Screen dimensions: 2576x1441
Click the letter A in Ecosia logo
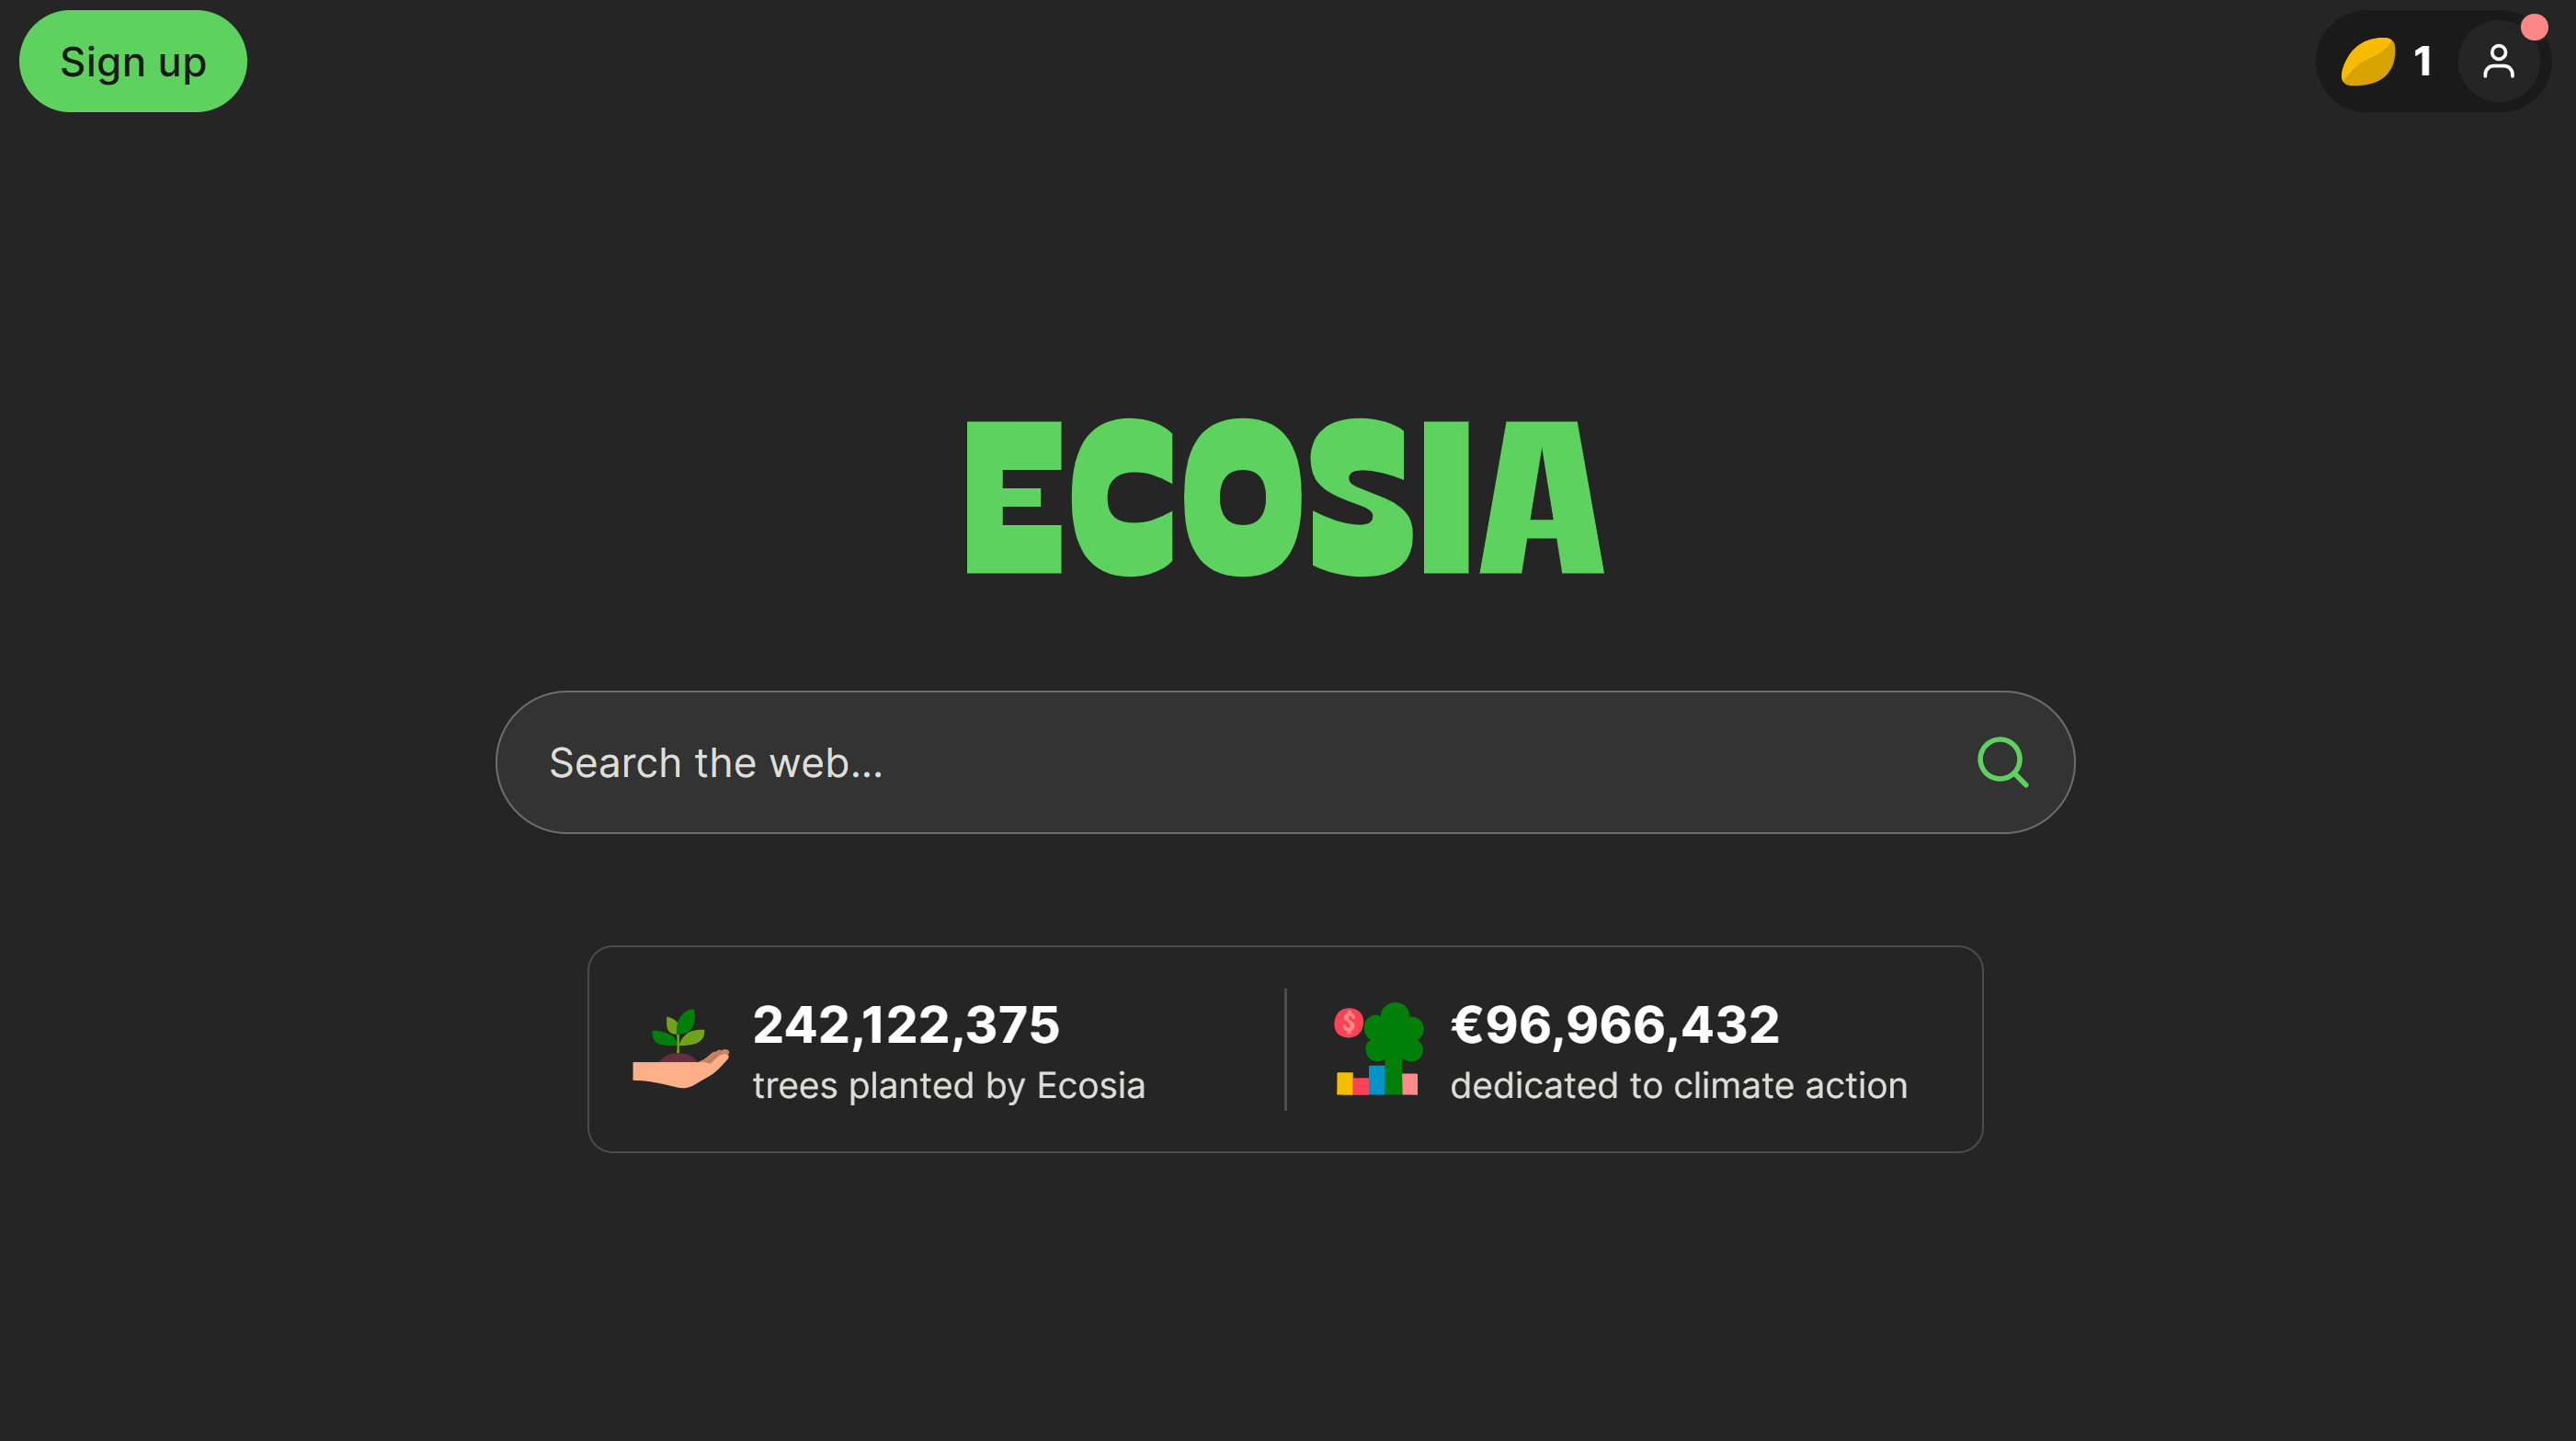click(x=1543, y=497)
